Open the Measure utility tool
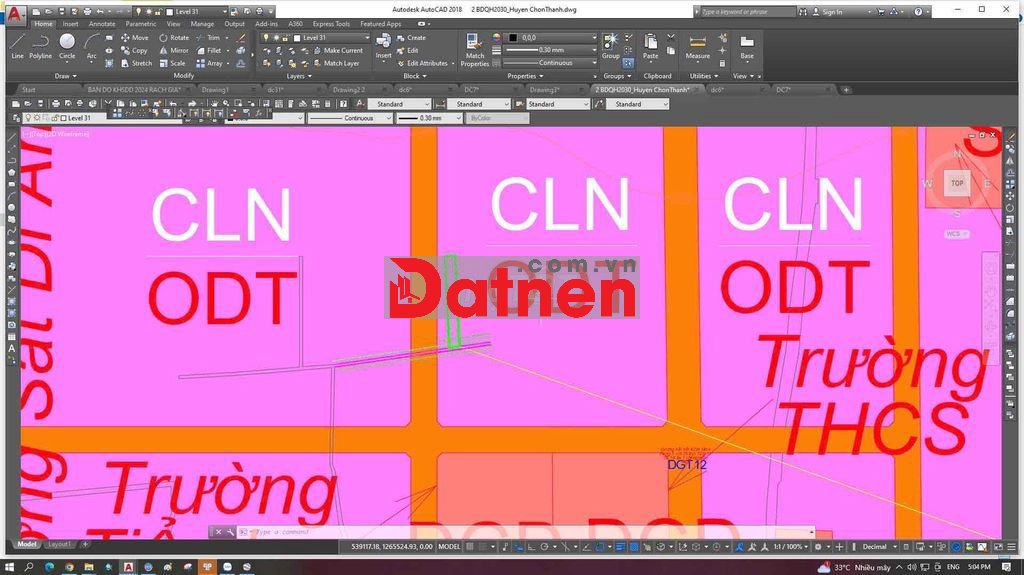1024x575 pixels. tap(698, 46)
